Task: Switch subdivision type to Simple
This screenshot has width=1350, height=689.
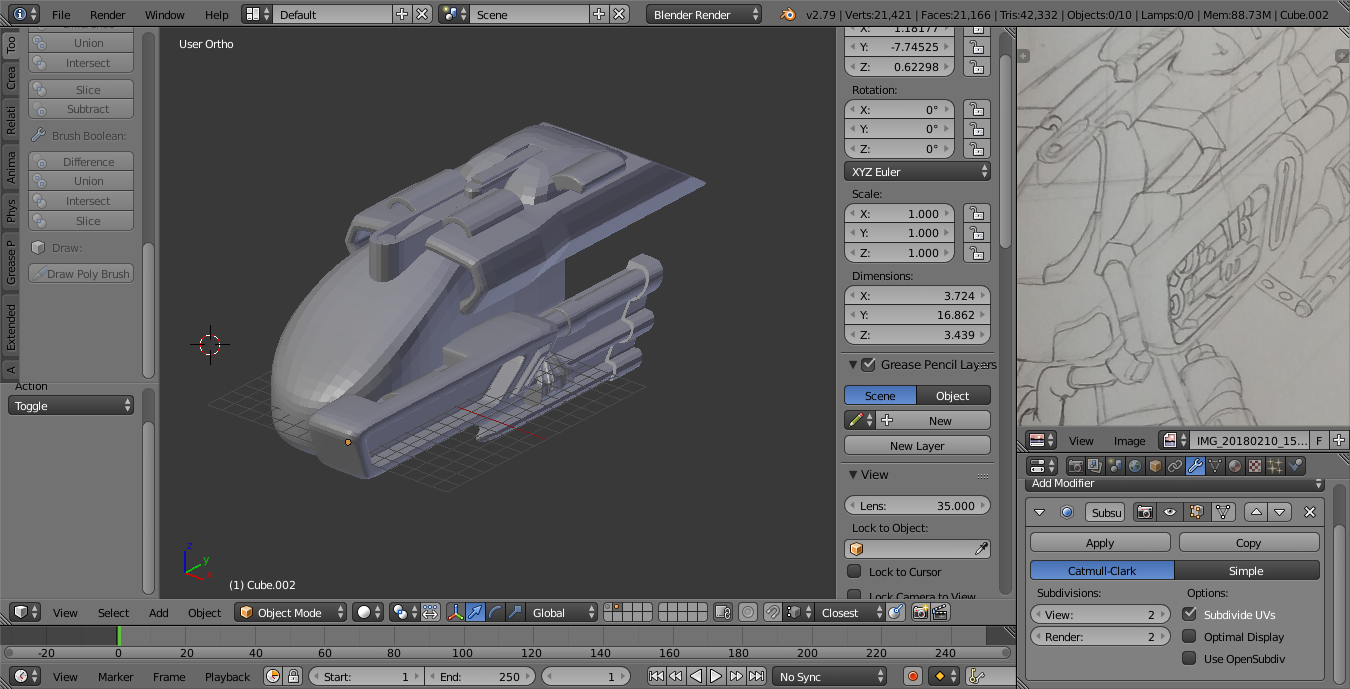Action: coord(1246,570)
